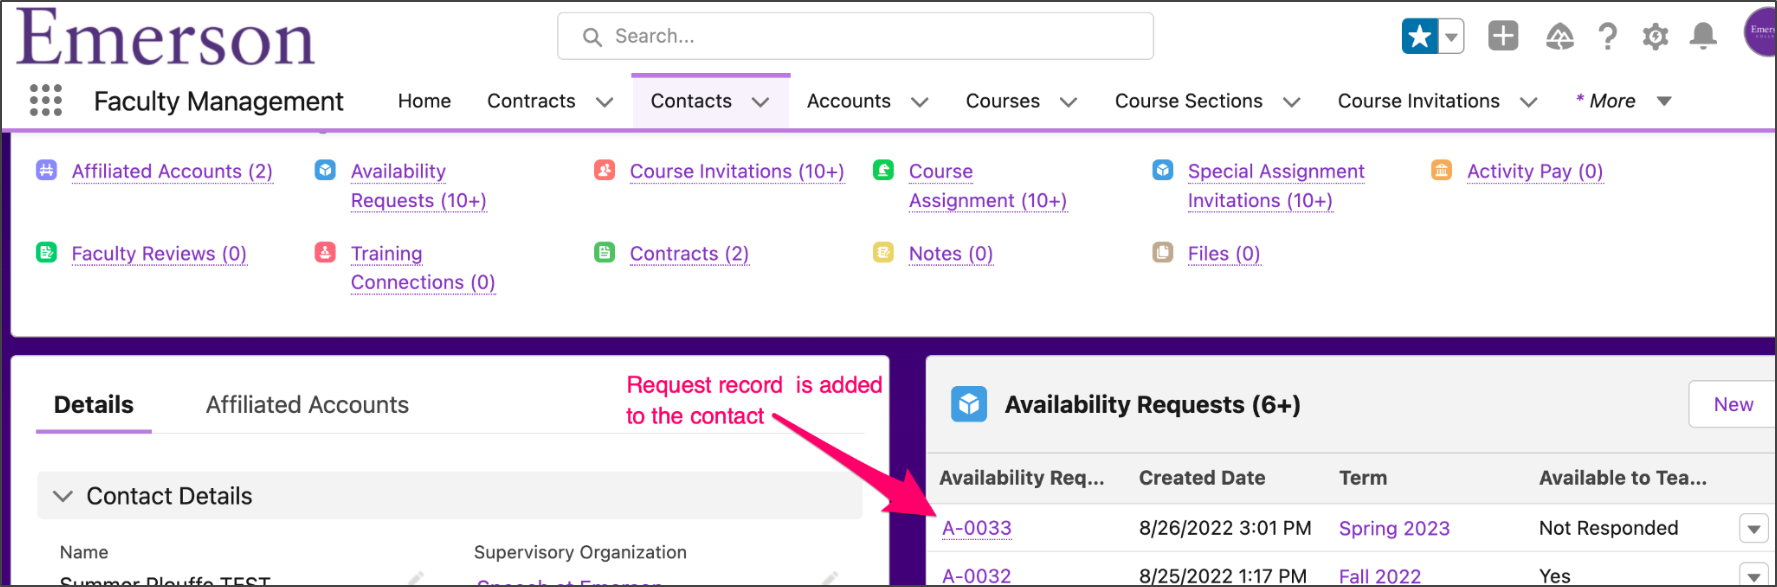Open the Emerson user profile avatar
Image resolution: width=1777 pixels, height=587 pixels.
[1761, 32]
